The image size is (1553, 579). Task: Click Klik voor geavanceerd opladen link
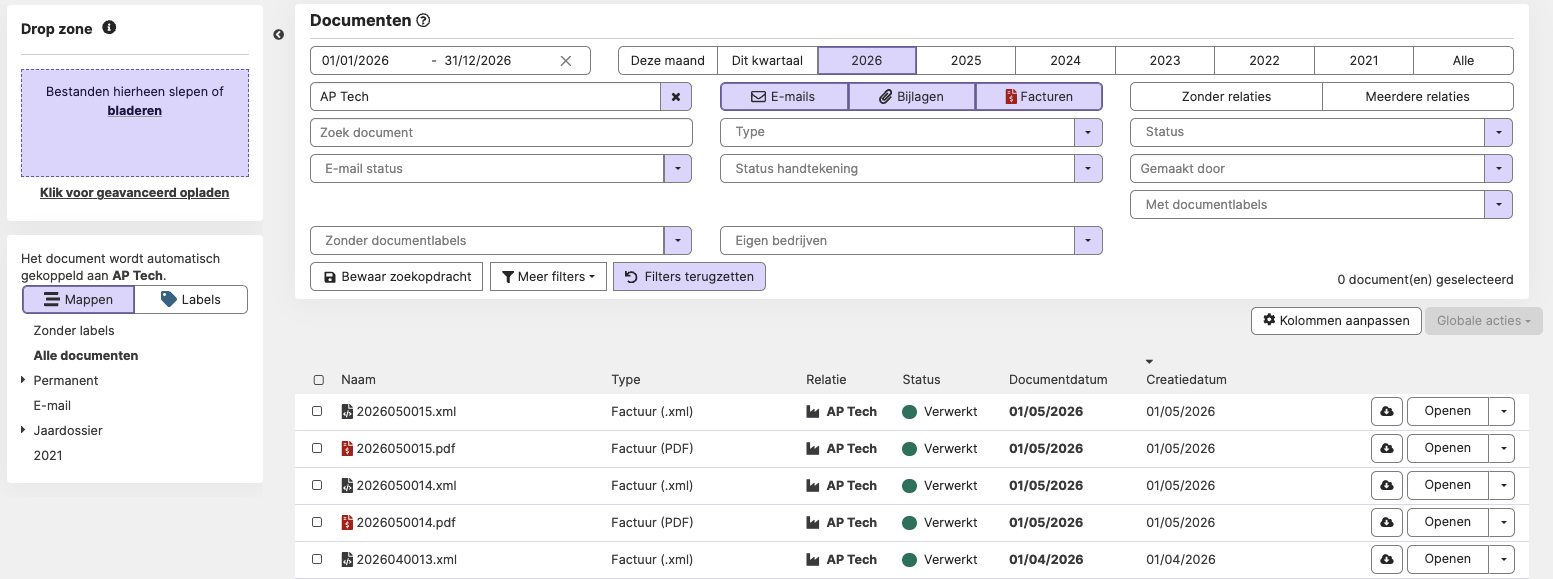click(x=135, y=193)
